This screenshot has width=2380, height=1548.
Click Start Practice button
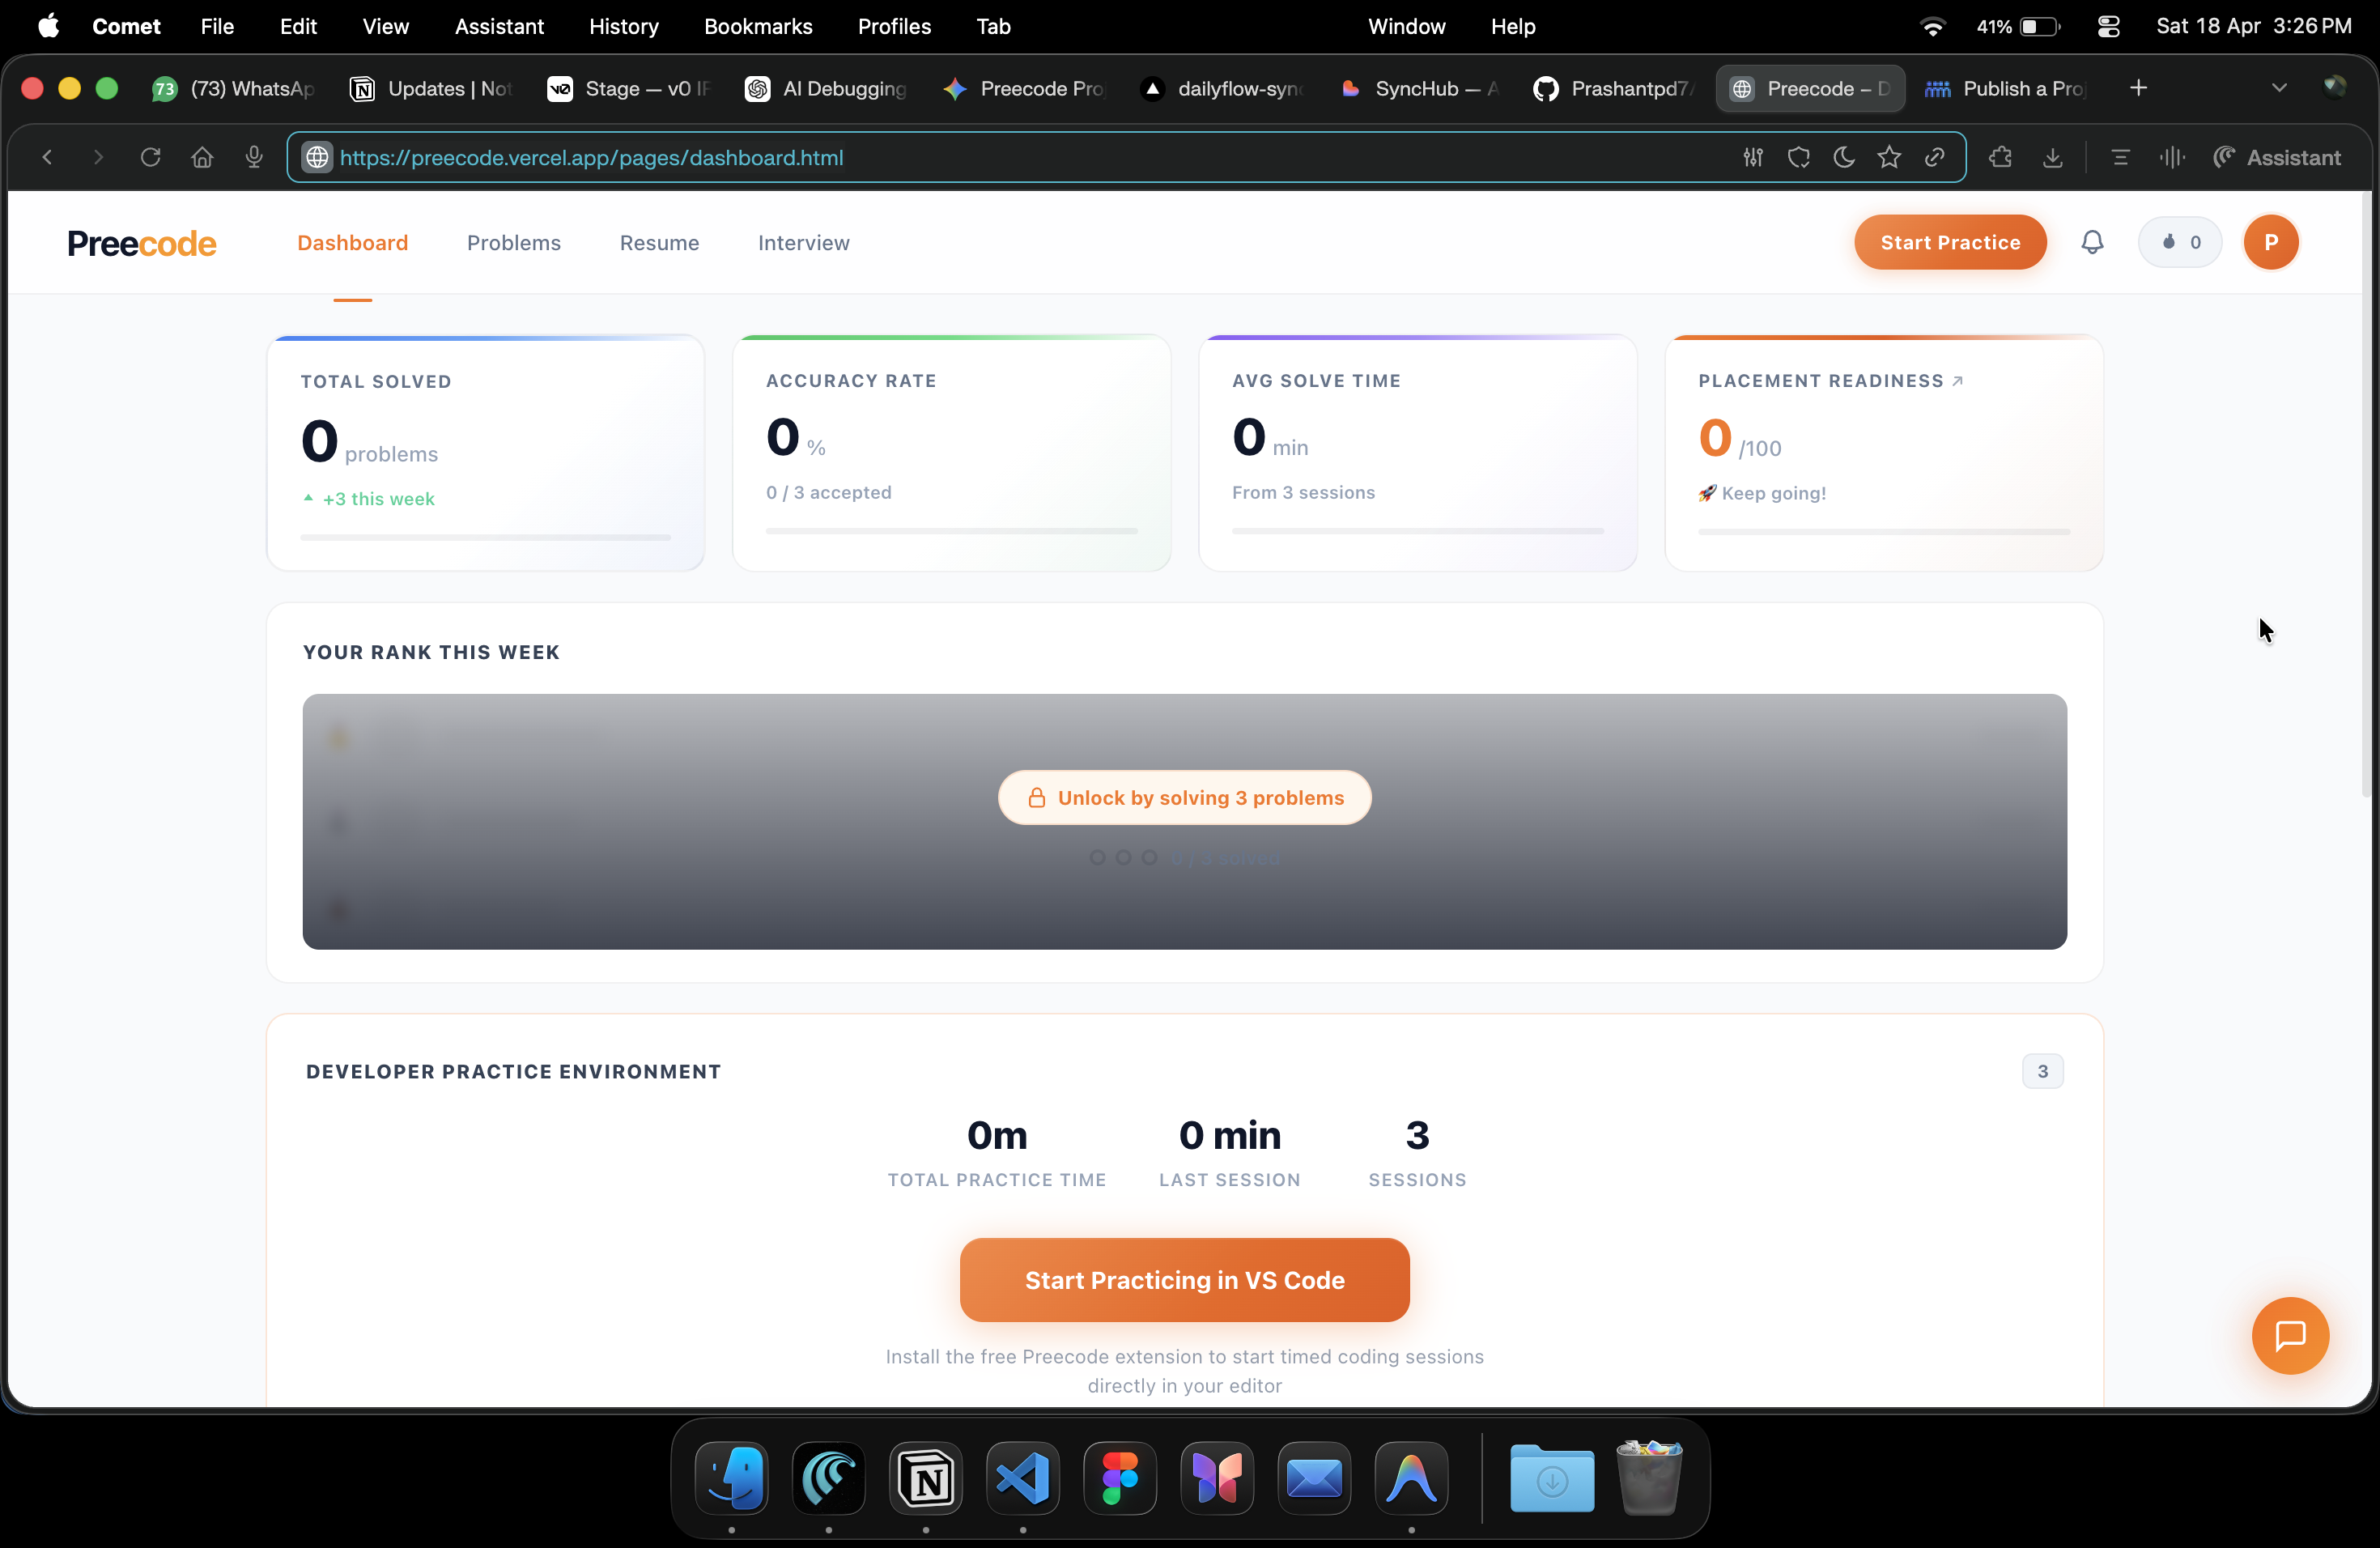[x=1949, y=242]
